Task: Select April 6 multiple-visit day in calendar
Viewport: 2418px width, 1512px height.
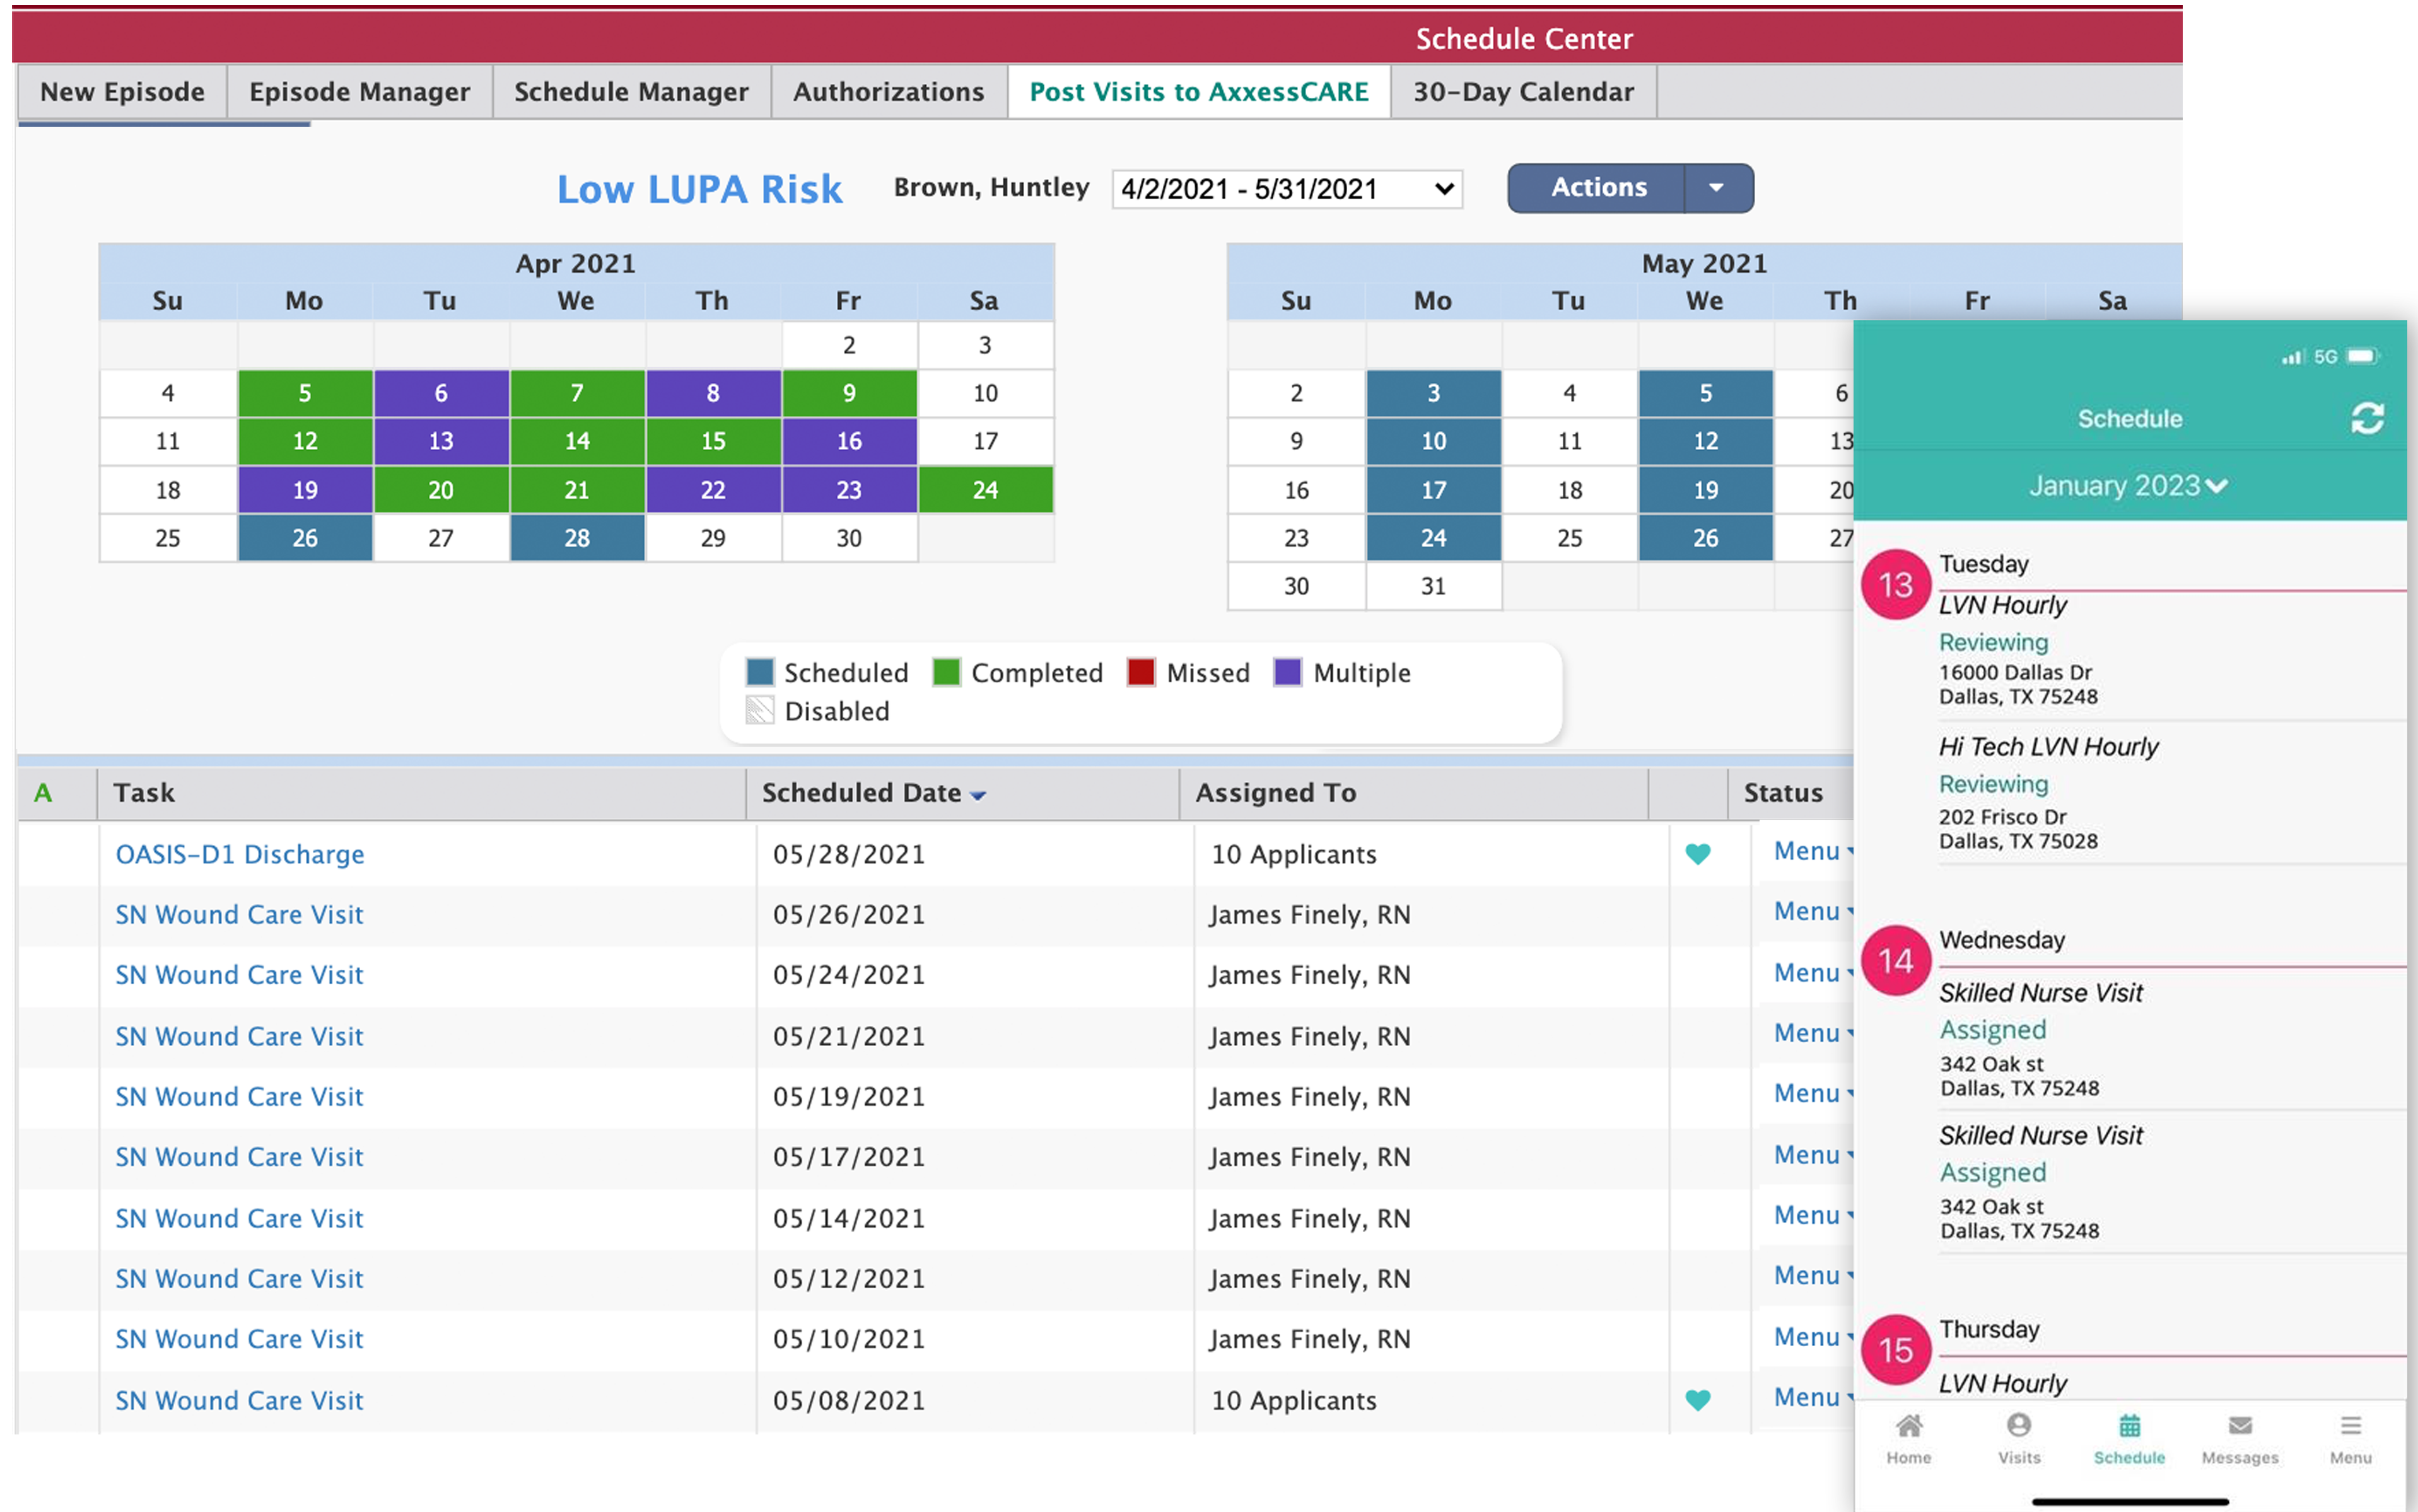Action: [441, 393]
